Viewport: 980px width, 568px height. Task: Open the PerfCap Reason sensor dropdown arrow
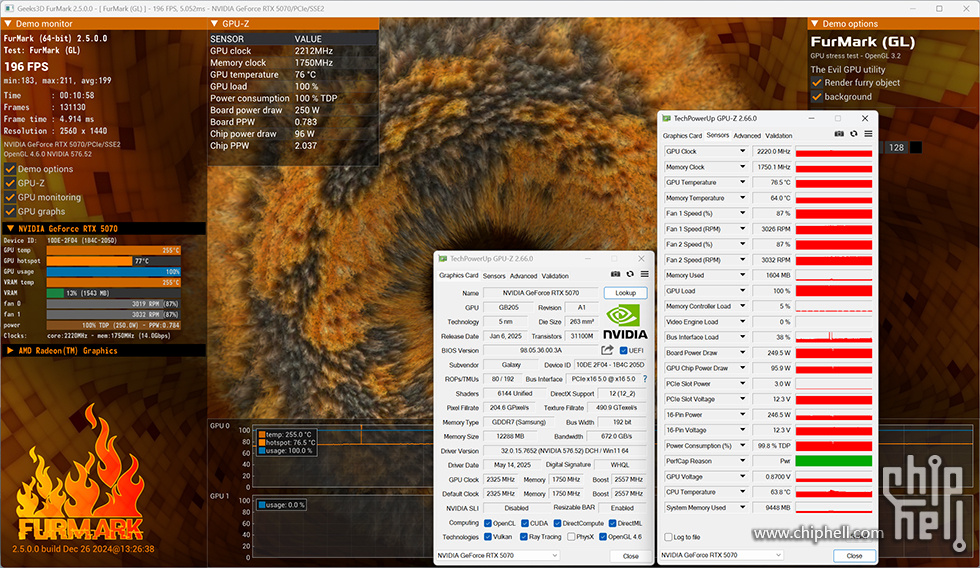[742, 461]
